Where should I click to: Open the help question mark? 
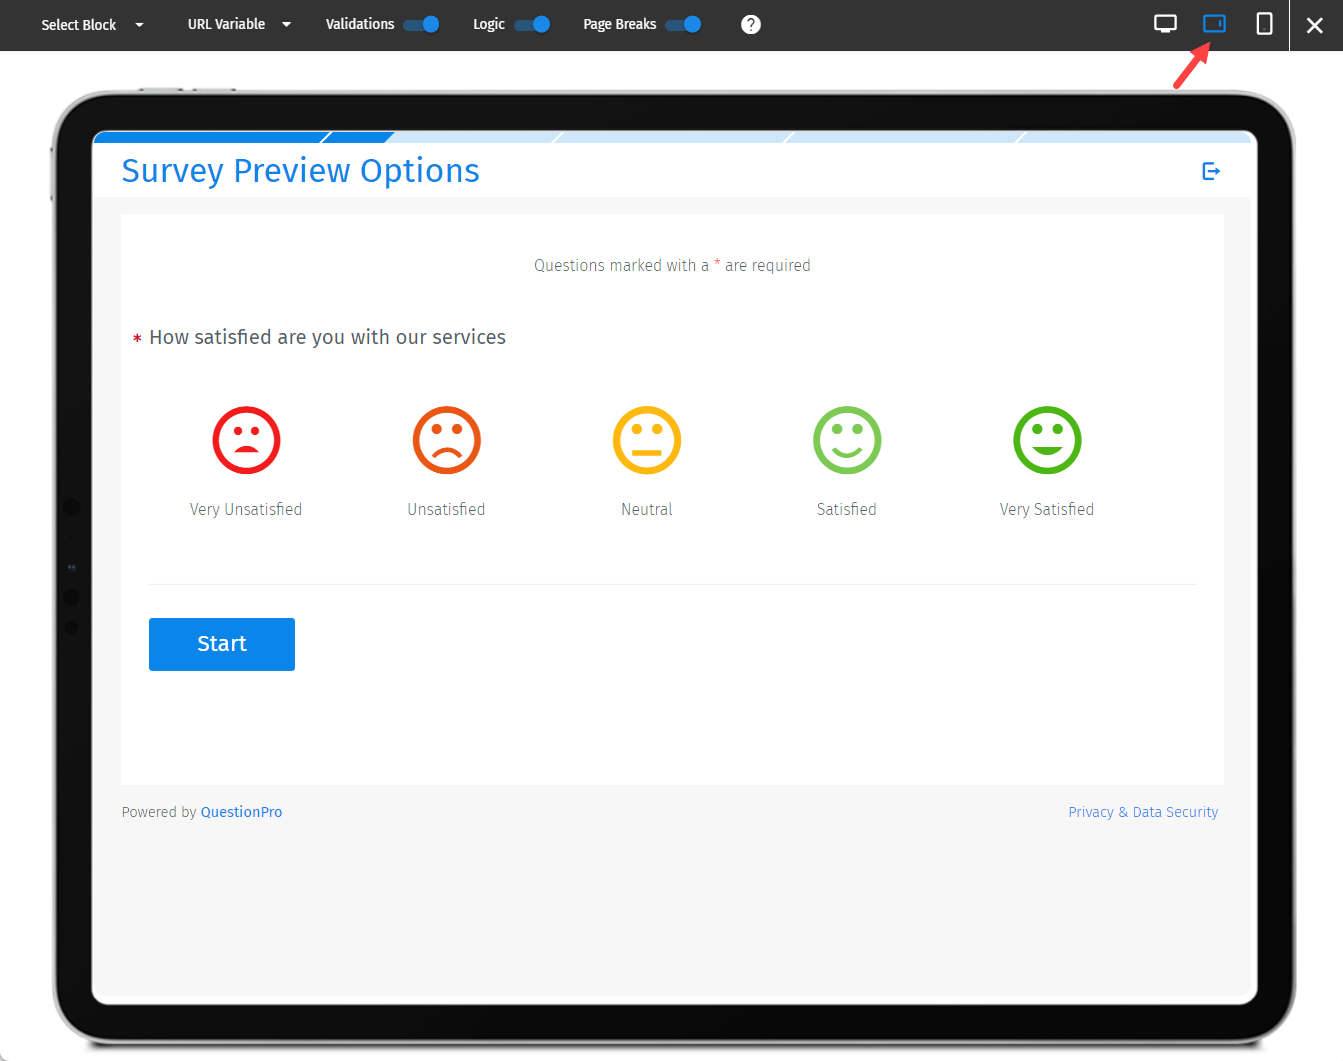(x=751, y=24)
